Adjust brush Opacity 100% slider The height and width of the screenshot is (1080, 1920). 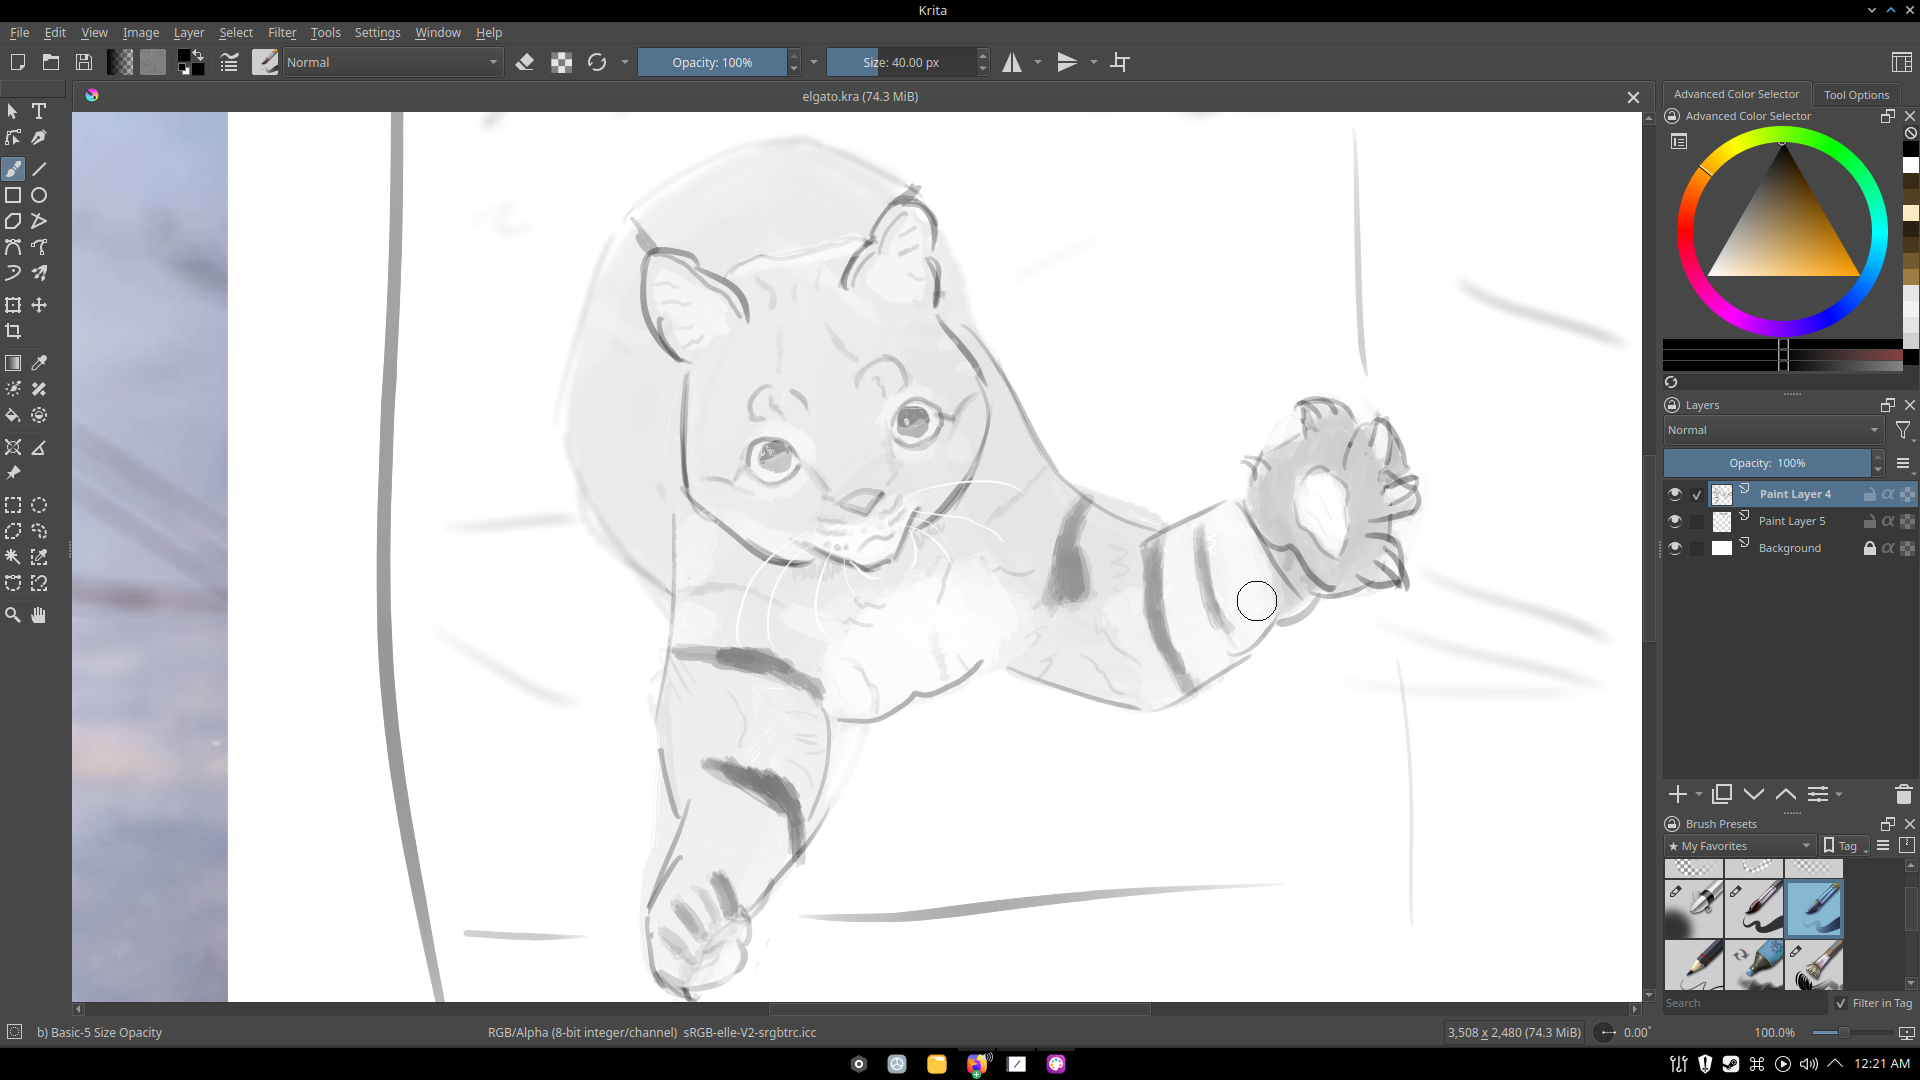pyautogui.click(x=712, y=62)
